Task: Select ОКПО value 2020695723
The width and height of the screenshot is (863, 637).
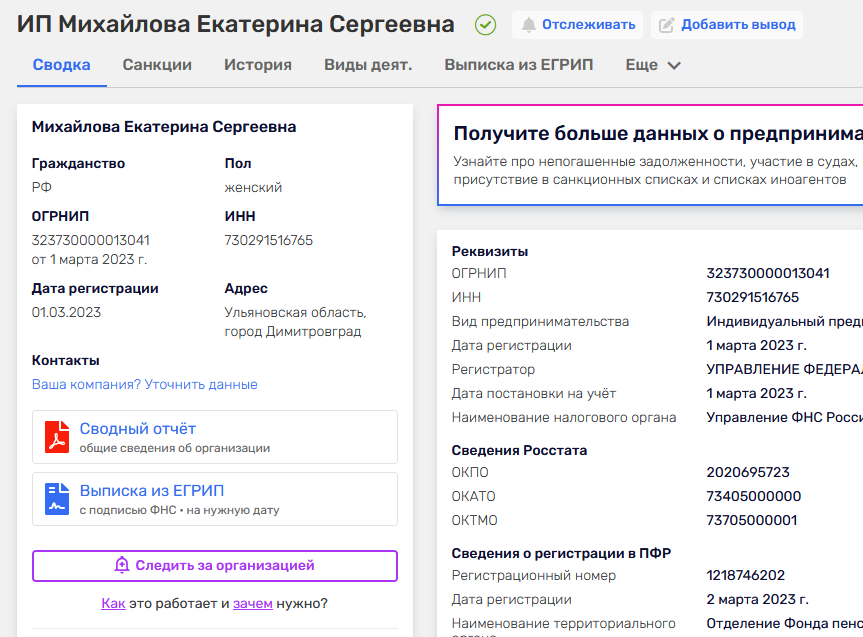Action: (x=748, y=472)
